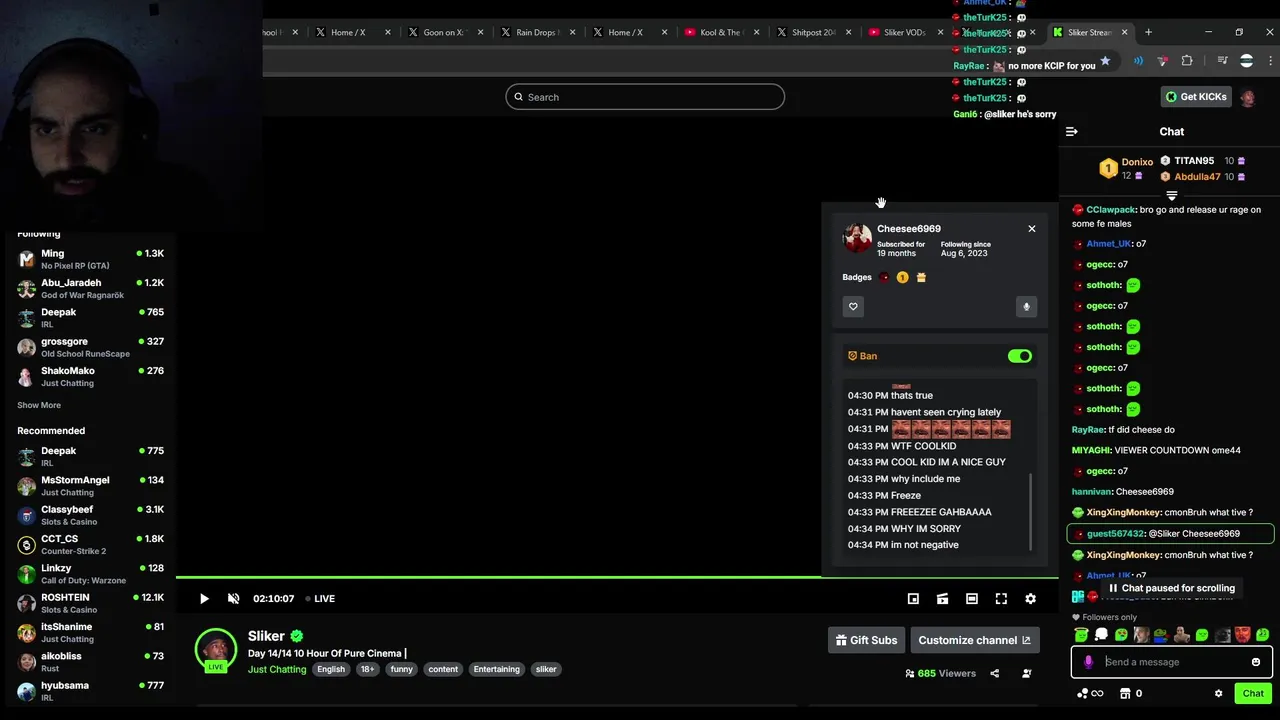Open emoji picker in chat input
Viewport: 1280px width, 720px height.
[x=1256, y=662]
